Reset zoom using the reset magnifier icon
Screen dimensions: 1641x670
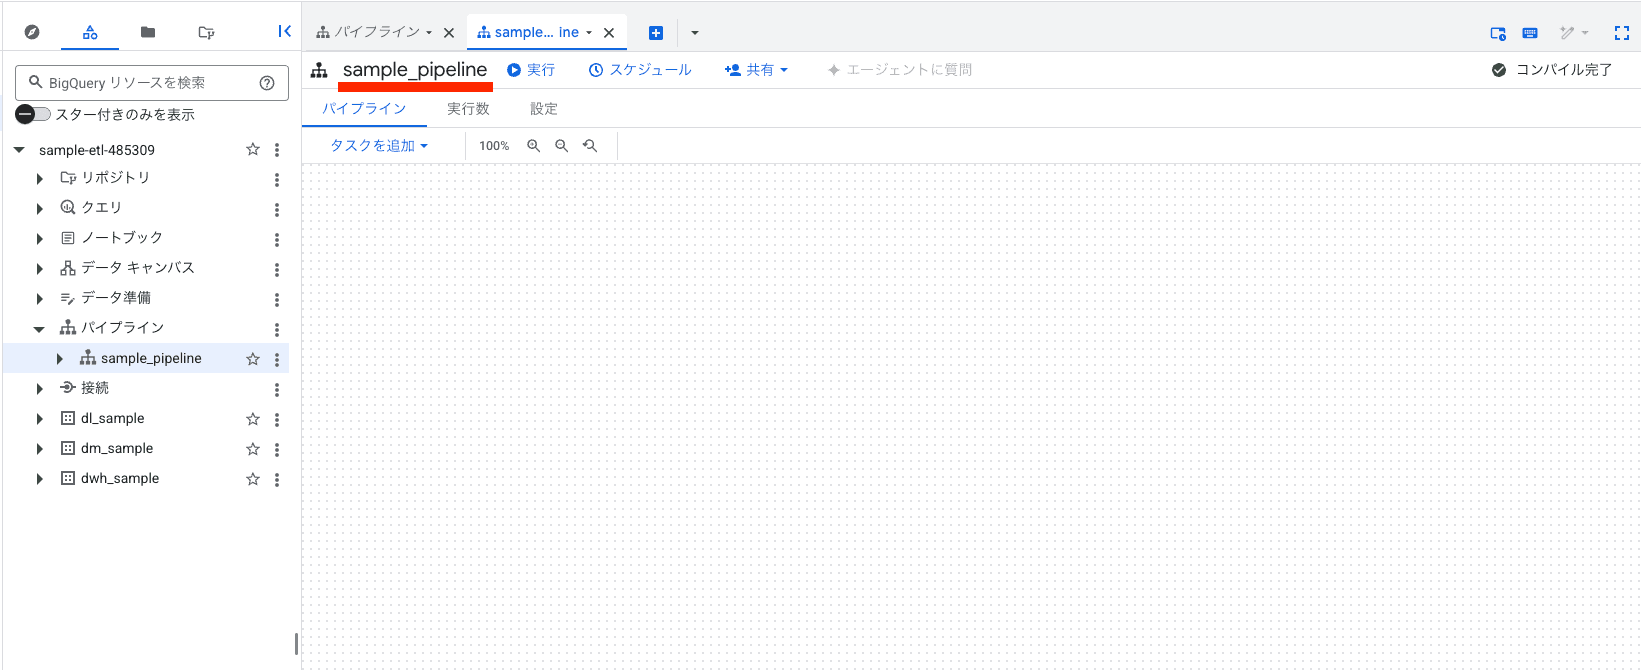tap(590, 146)
